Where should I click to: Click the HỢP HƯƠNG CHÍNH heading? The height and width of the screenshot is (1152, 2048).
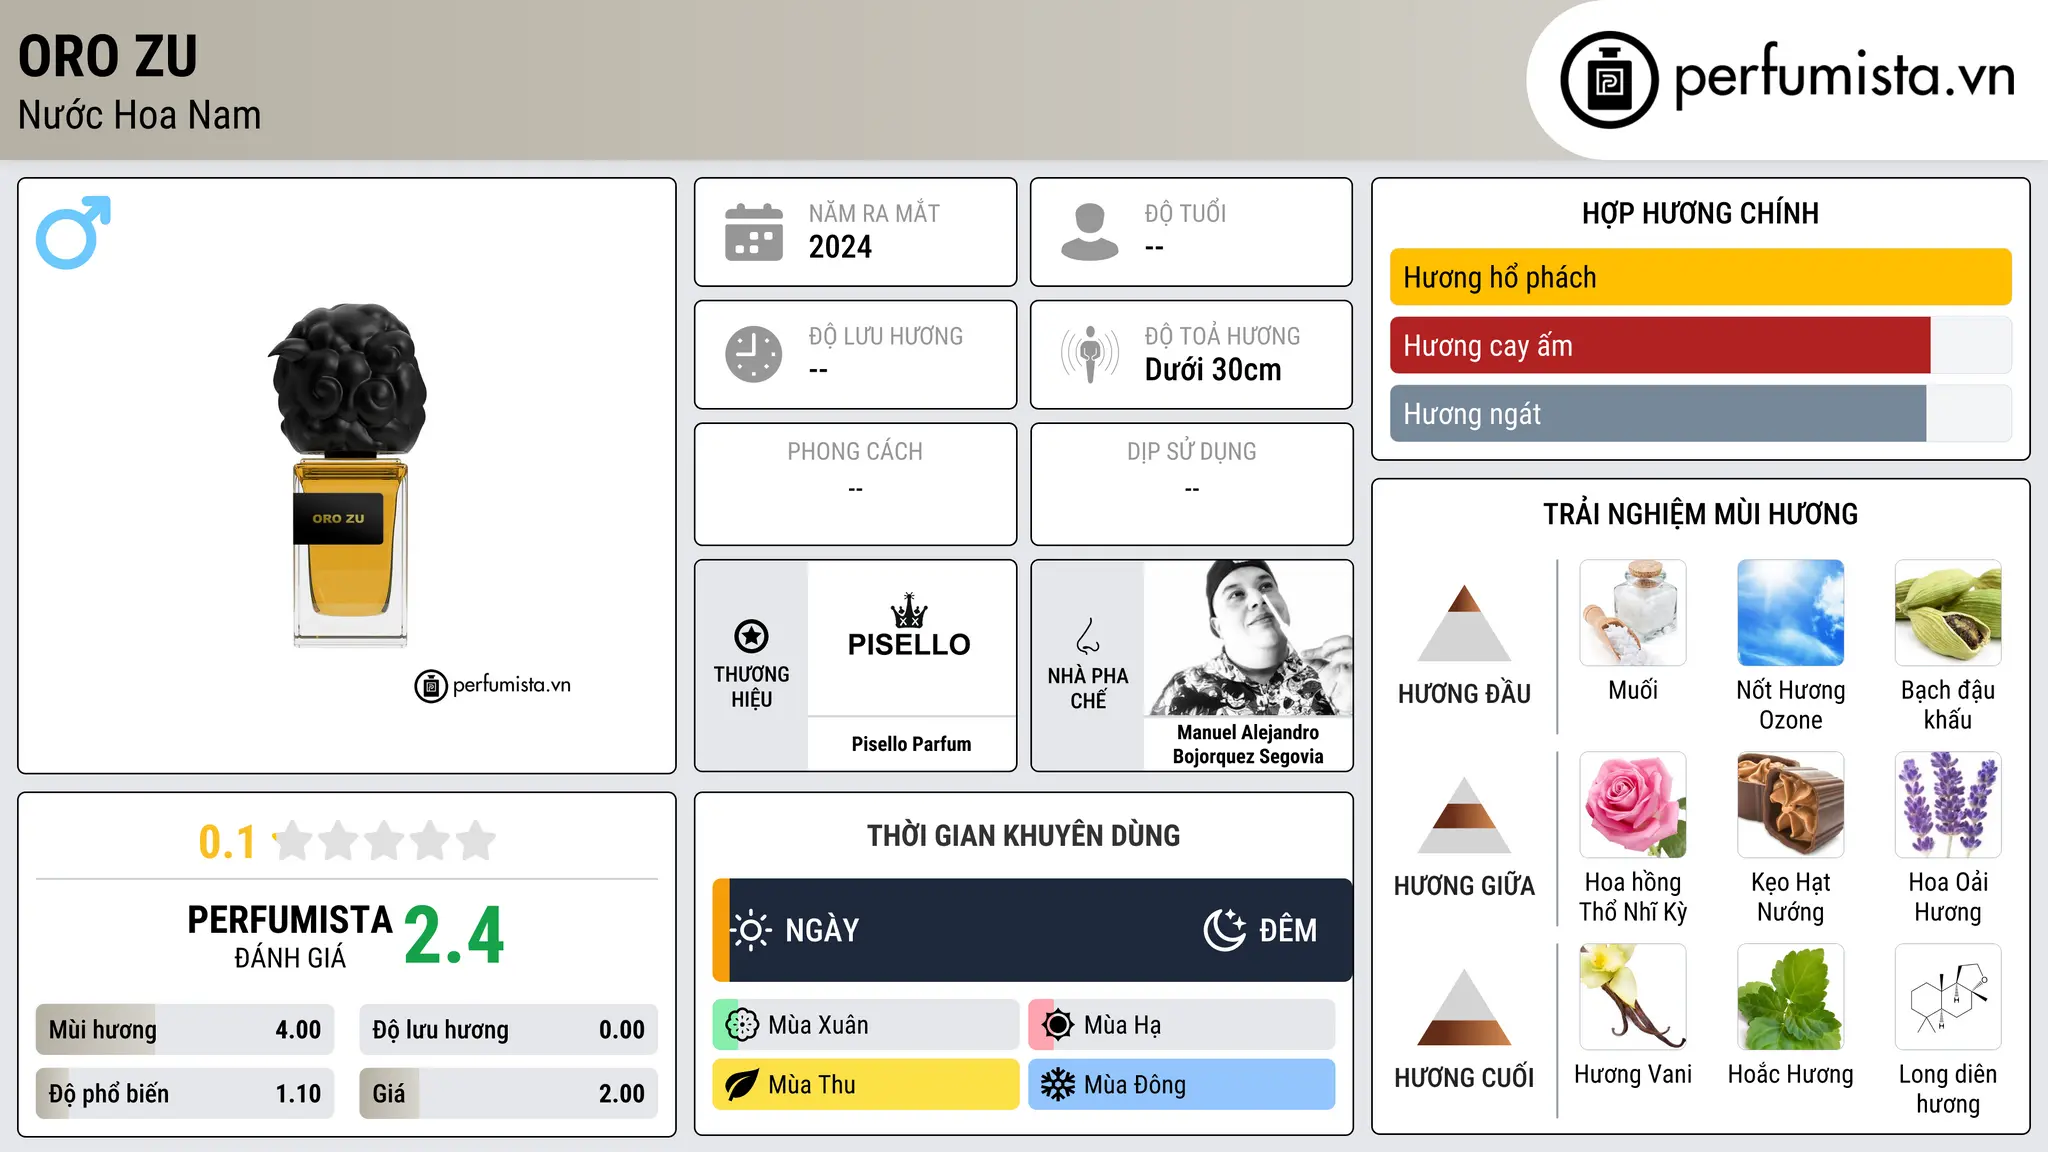[1700, 213]
